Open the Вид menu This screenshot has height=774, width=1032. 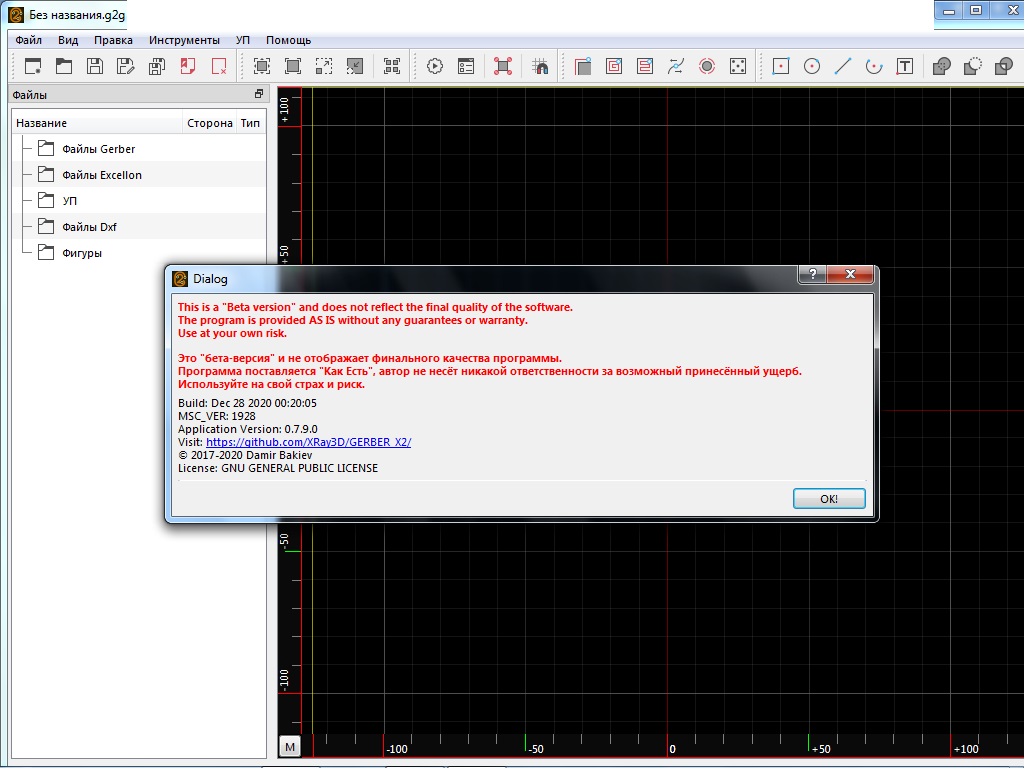68,40
